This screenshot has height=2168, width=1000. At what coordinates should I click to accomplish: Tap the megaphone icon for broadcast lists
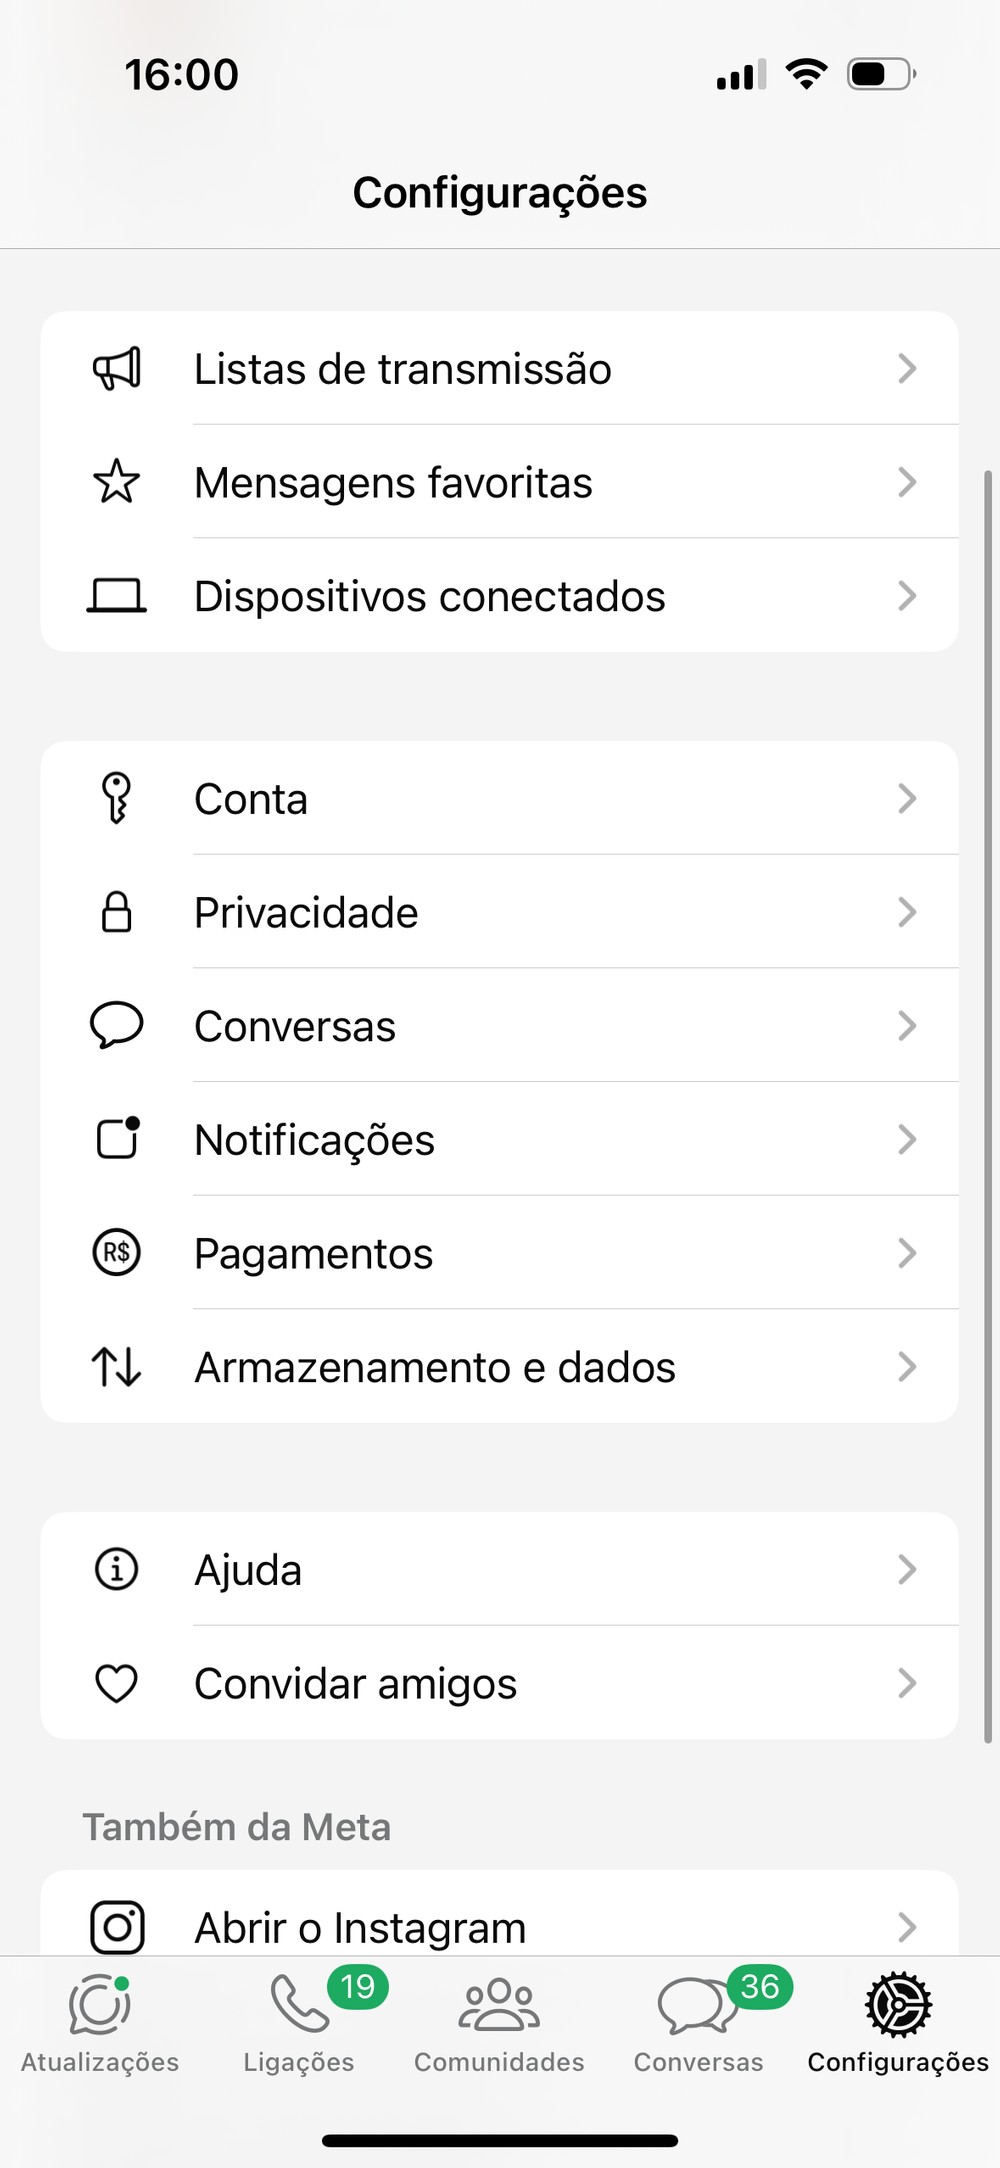coord(117,369)
